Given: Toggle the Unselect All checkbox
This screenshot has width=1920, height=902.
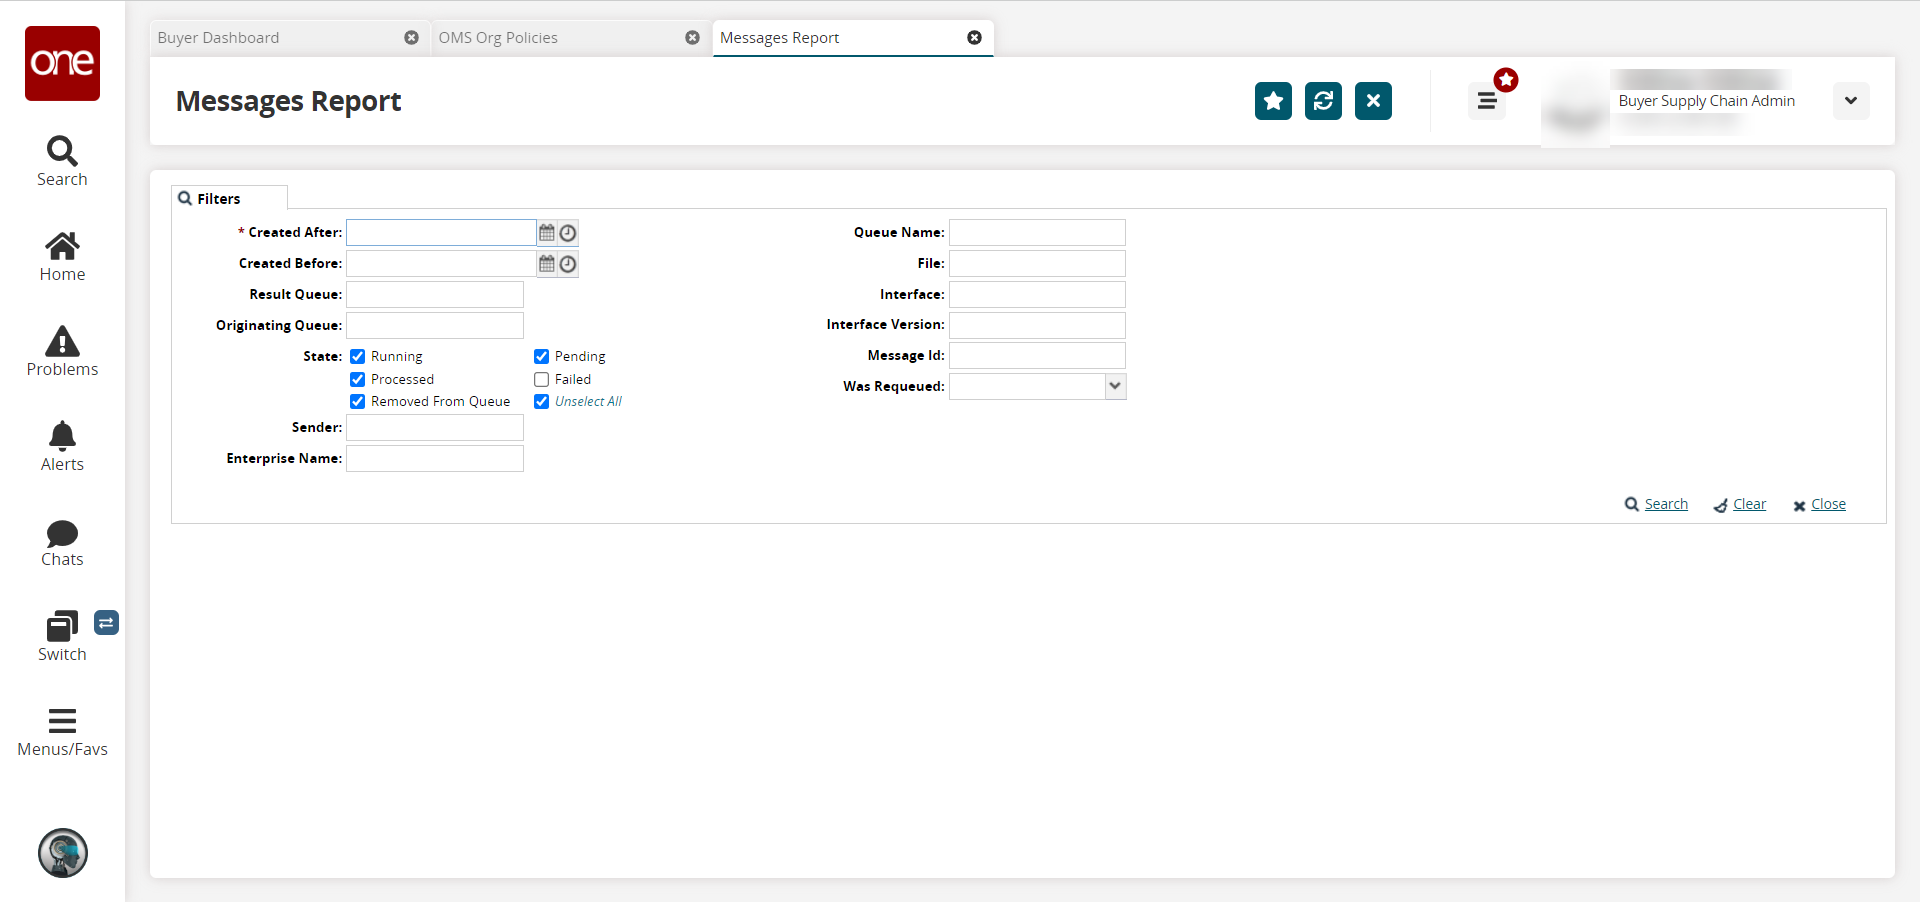Looking at the screenshot, I should tap(541, 402).
